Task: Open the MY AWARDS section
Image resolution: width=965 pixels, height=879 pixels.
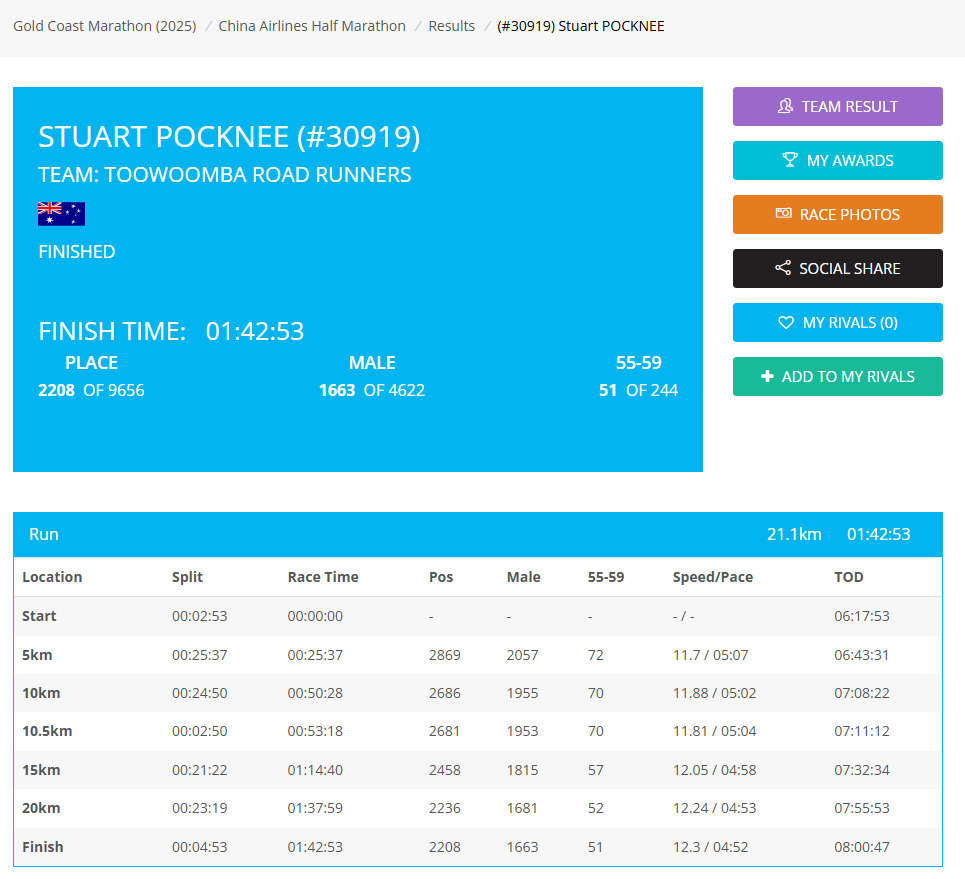Action: click(837, 160)
